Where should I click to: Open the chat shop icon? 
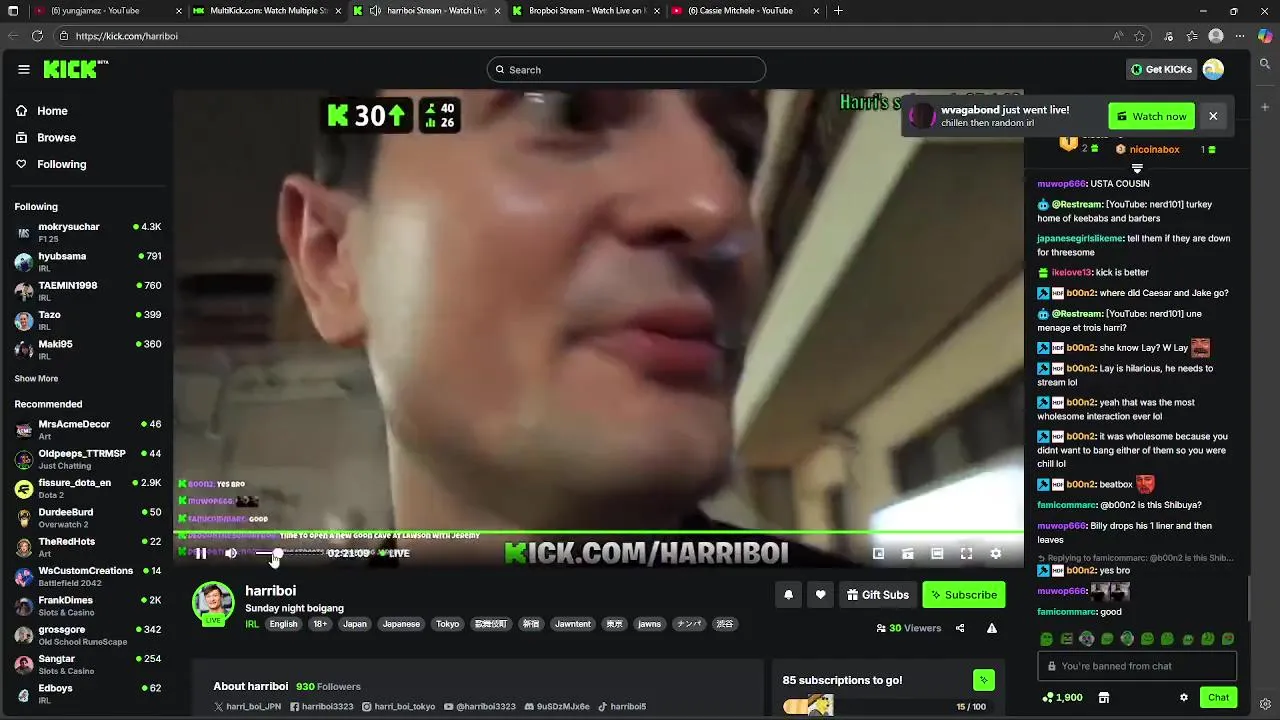coord(1104,697)
